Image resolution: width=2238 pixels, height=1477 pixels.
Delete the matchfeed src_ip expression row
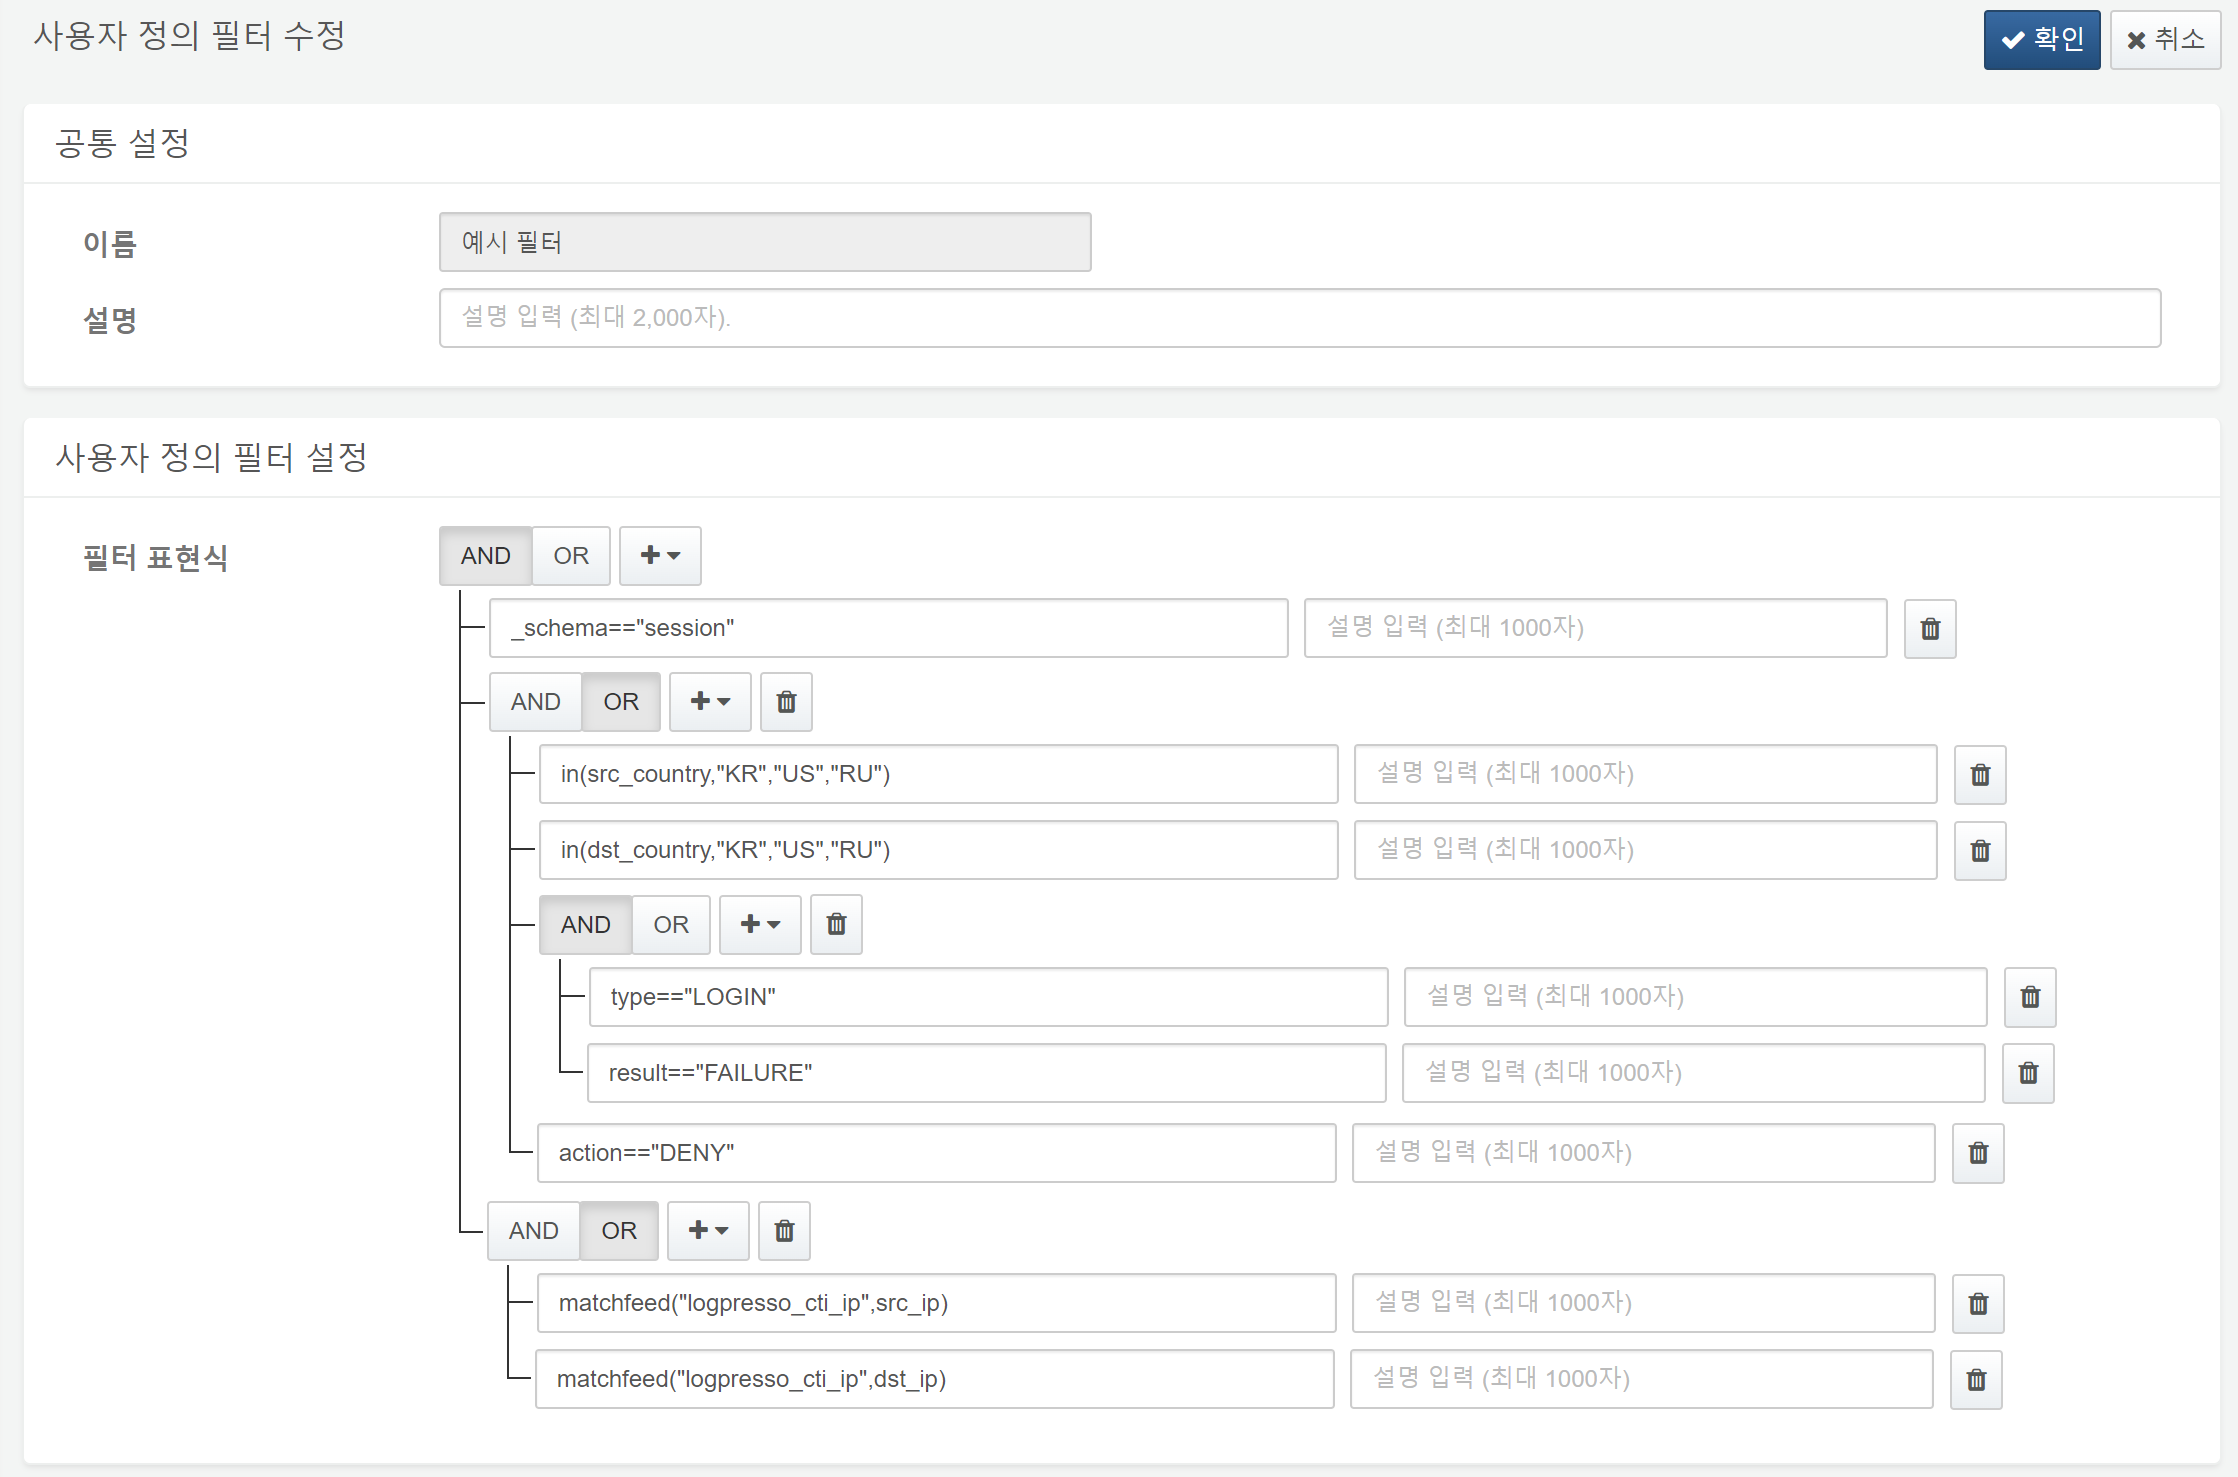coord(1978,1304)
